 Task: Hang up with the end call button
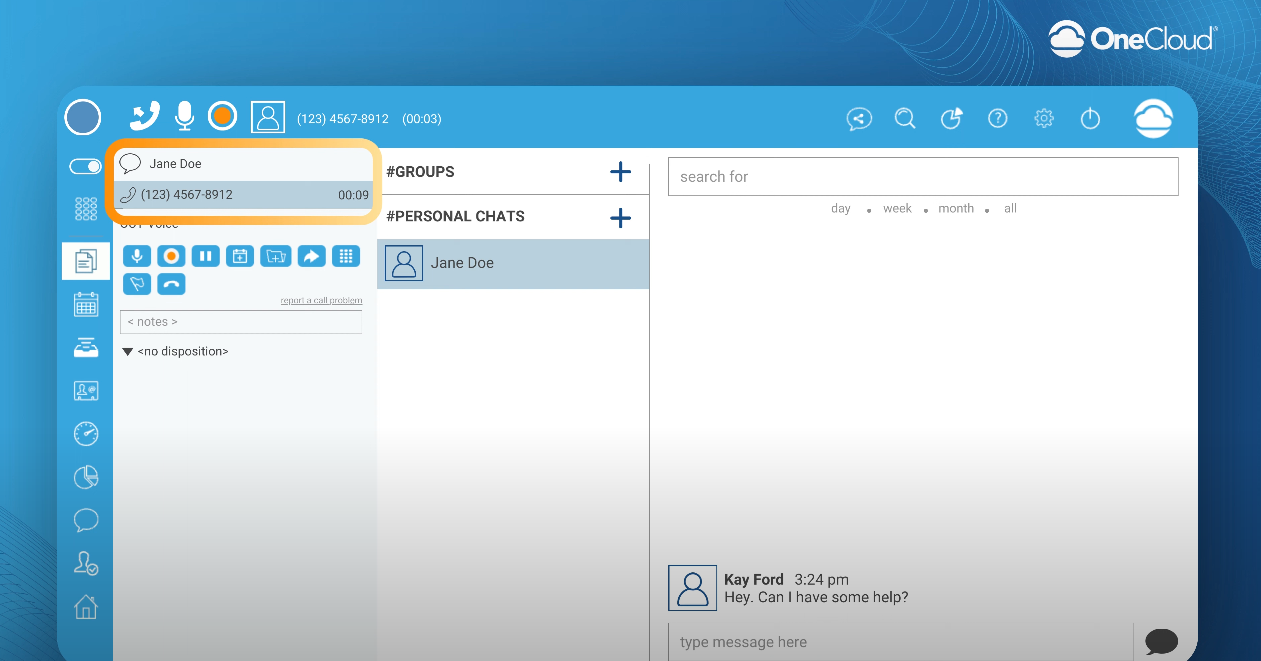coord(171,284)
